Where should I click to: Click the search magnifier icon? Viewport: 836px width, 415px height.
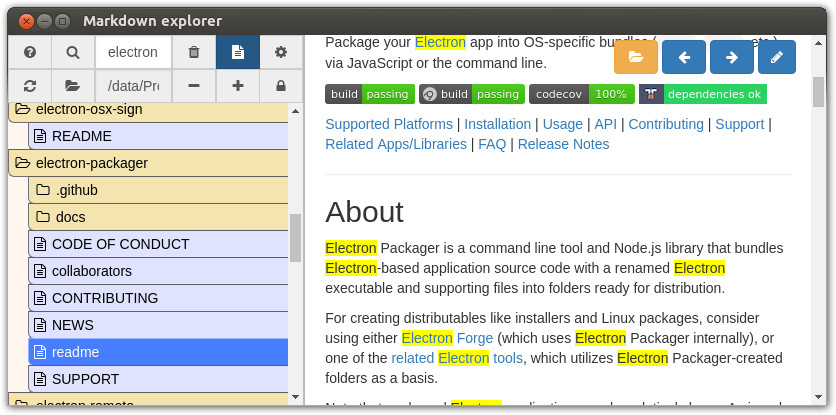pos(73,52)
